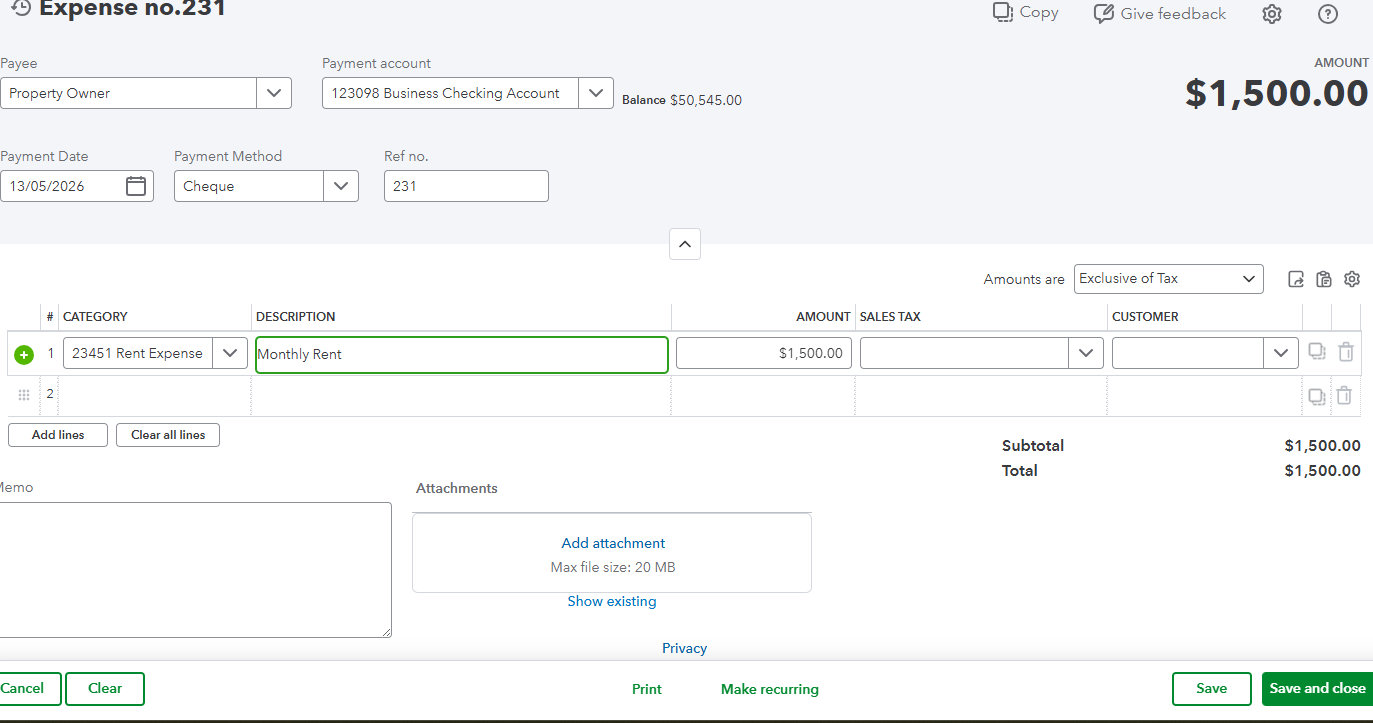Image resolution: width=1373 pixels, height=723 pixels.
Task: Click the Add lines button
Action: click(58, 435)
